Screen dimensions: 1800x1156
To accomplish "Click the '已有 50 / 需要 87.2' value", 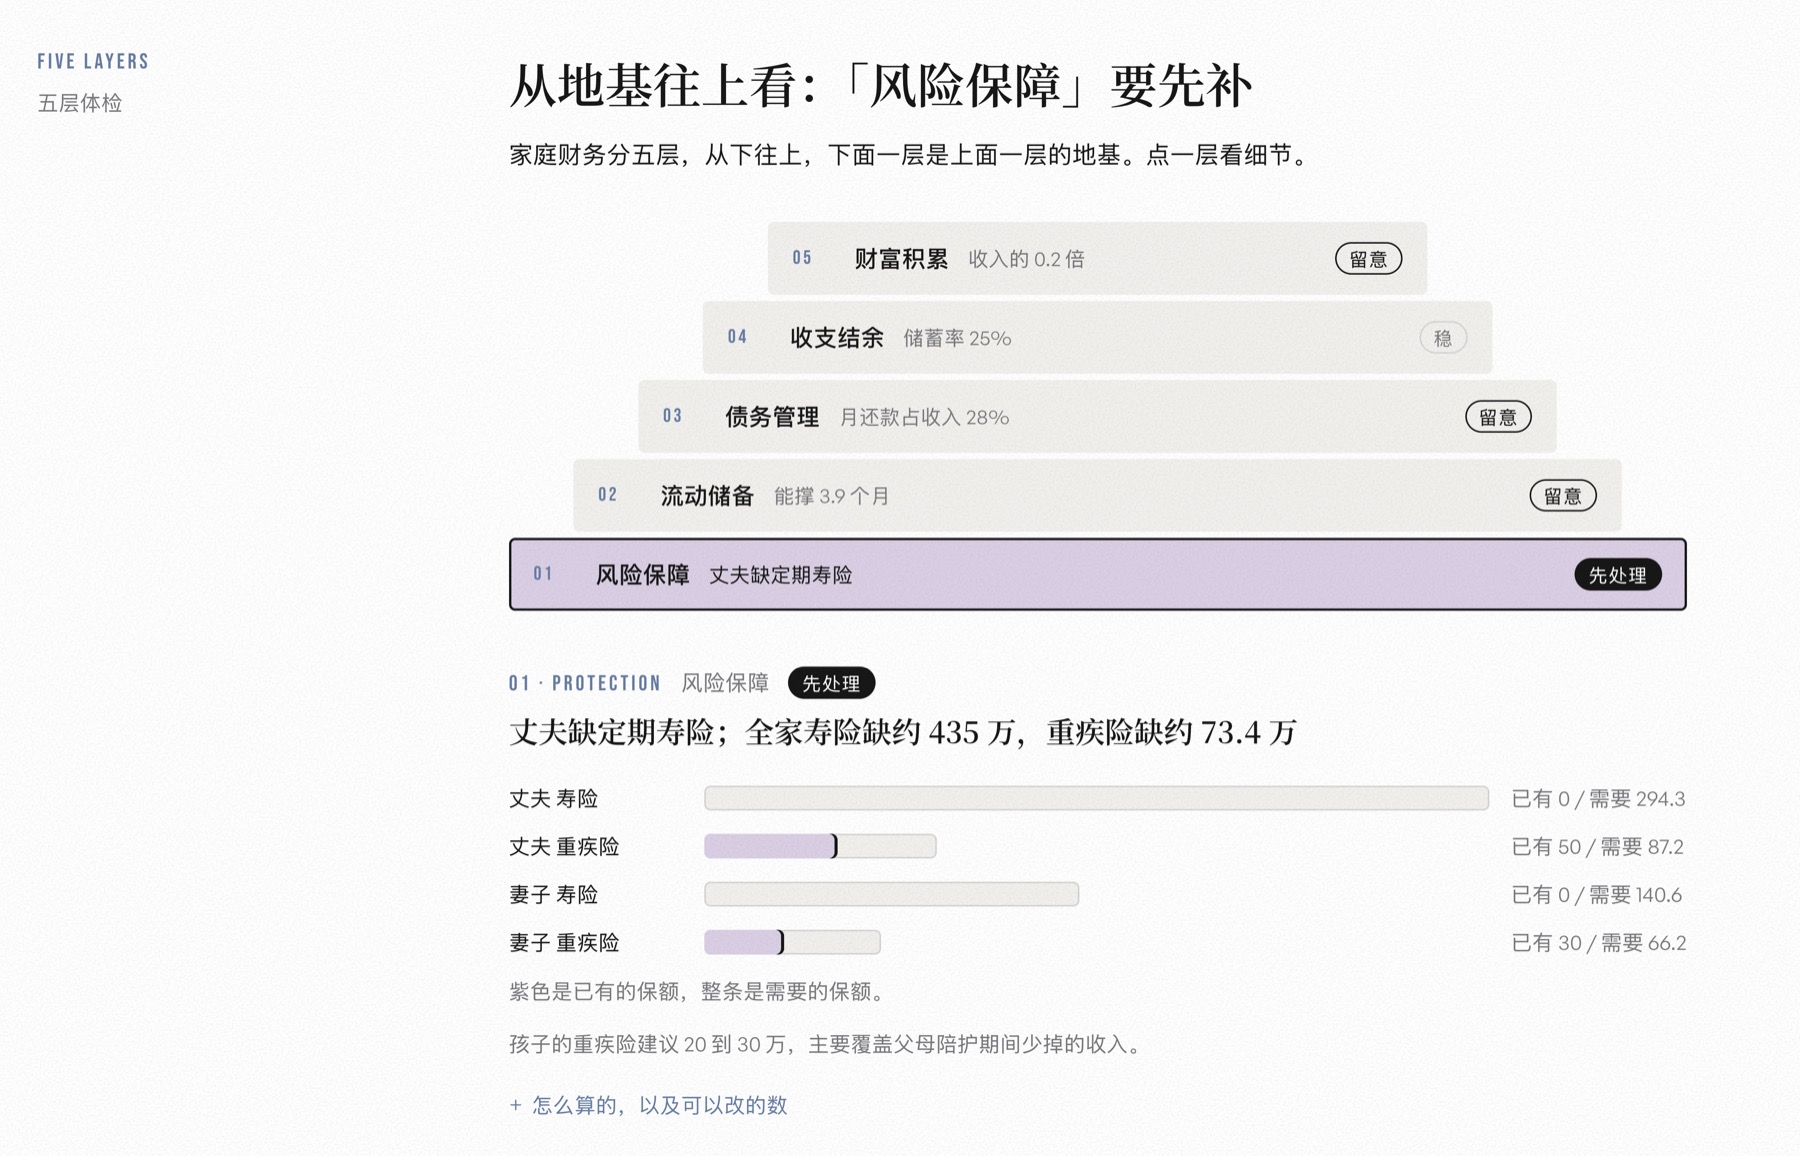I will (x=1597, y=847).
